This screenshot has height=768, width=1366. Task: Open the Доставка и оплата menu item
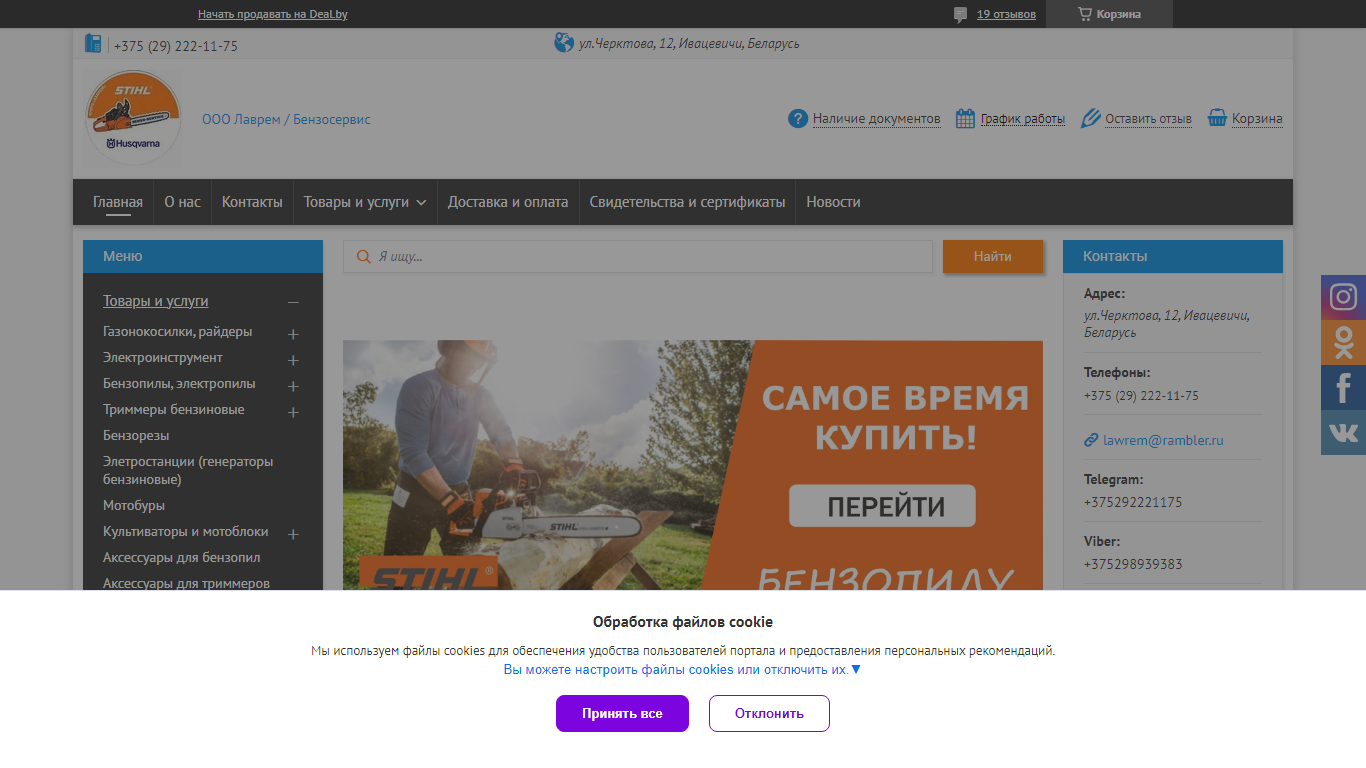[x=508, y=202]
